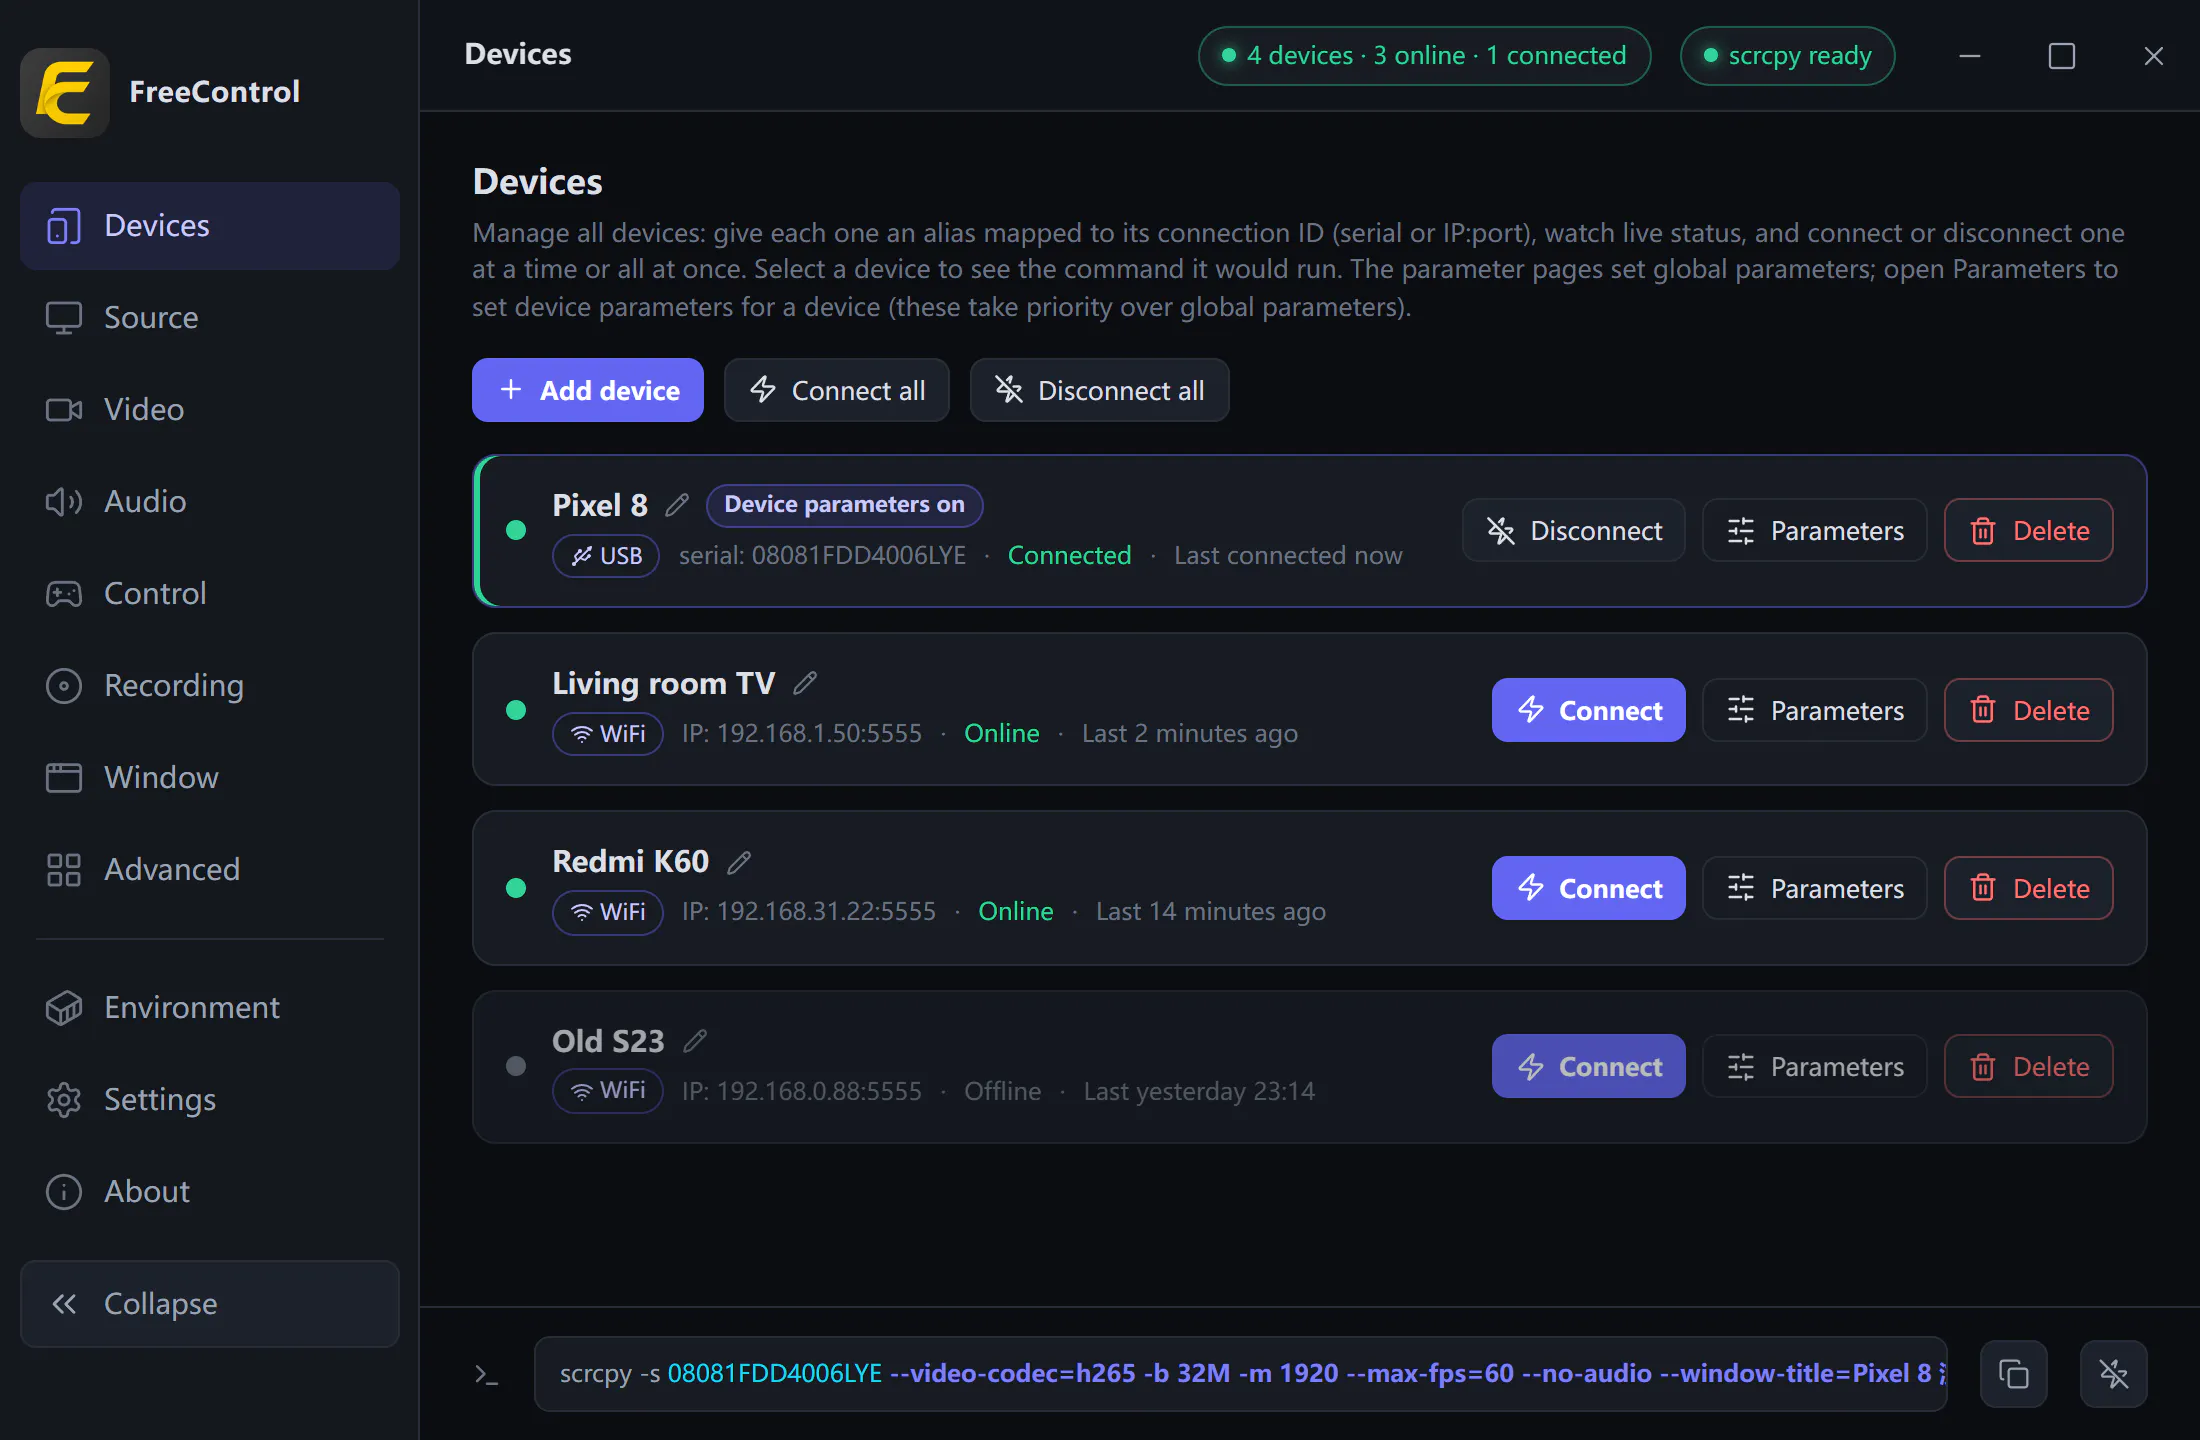The image size is (2200, 1440).
Task: Open the Audio section
Action: [x=210, y=502]
